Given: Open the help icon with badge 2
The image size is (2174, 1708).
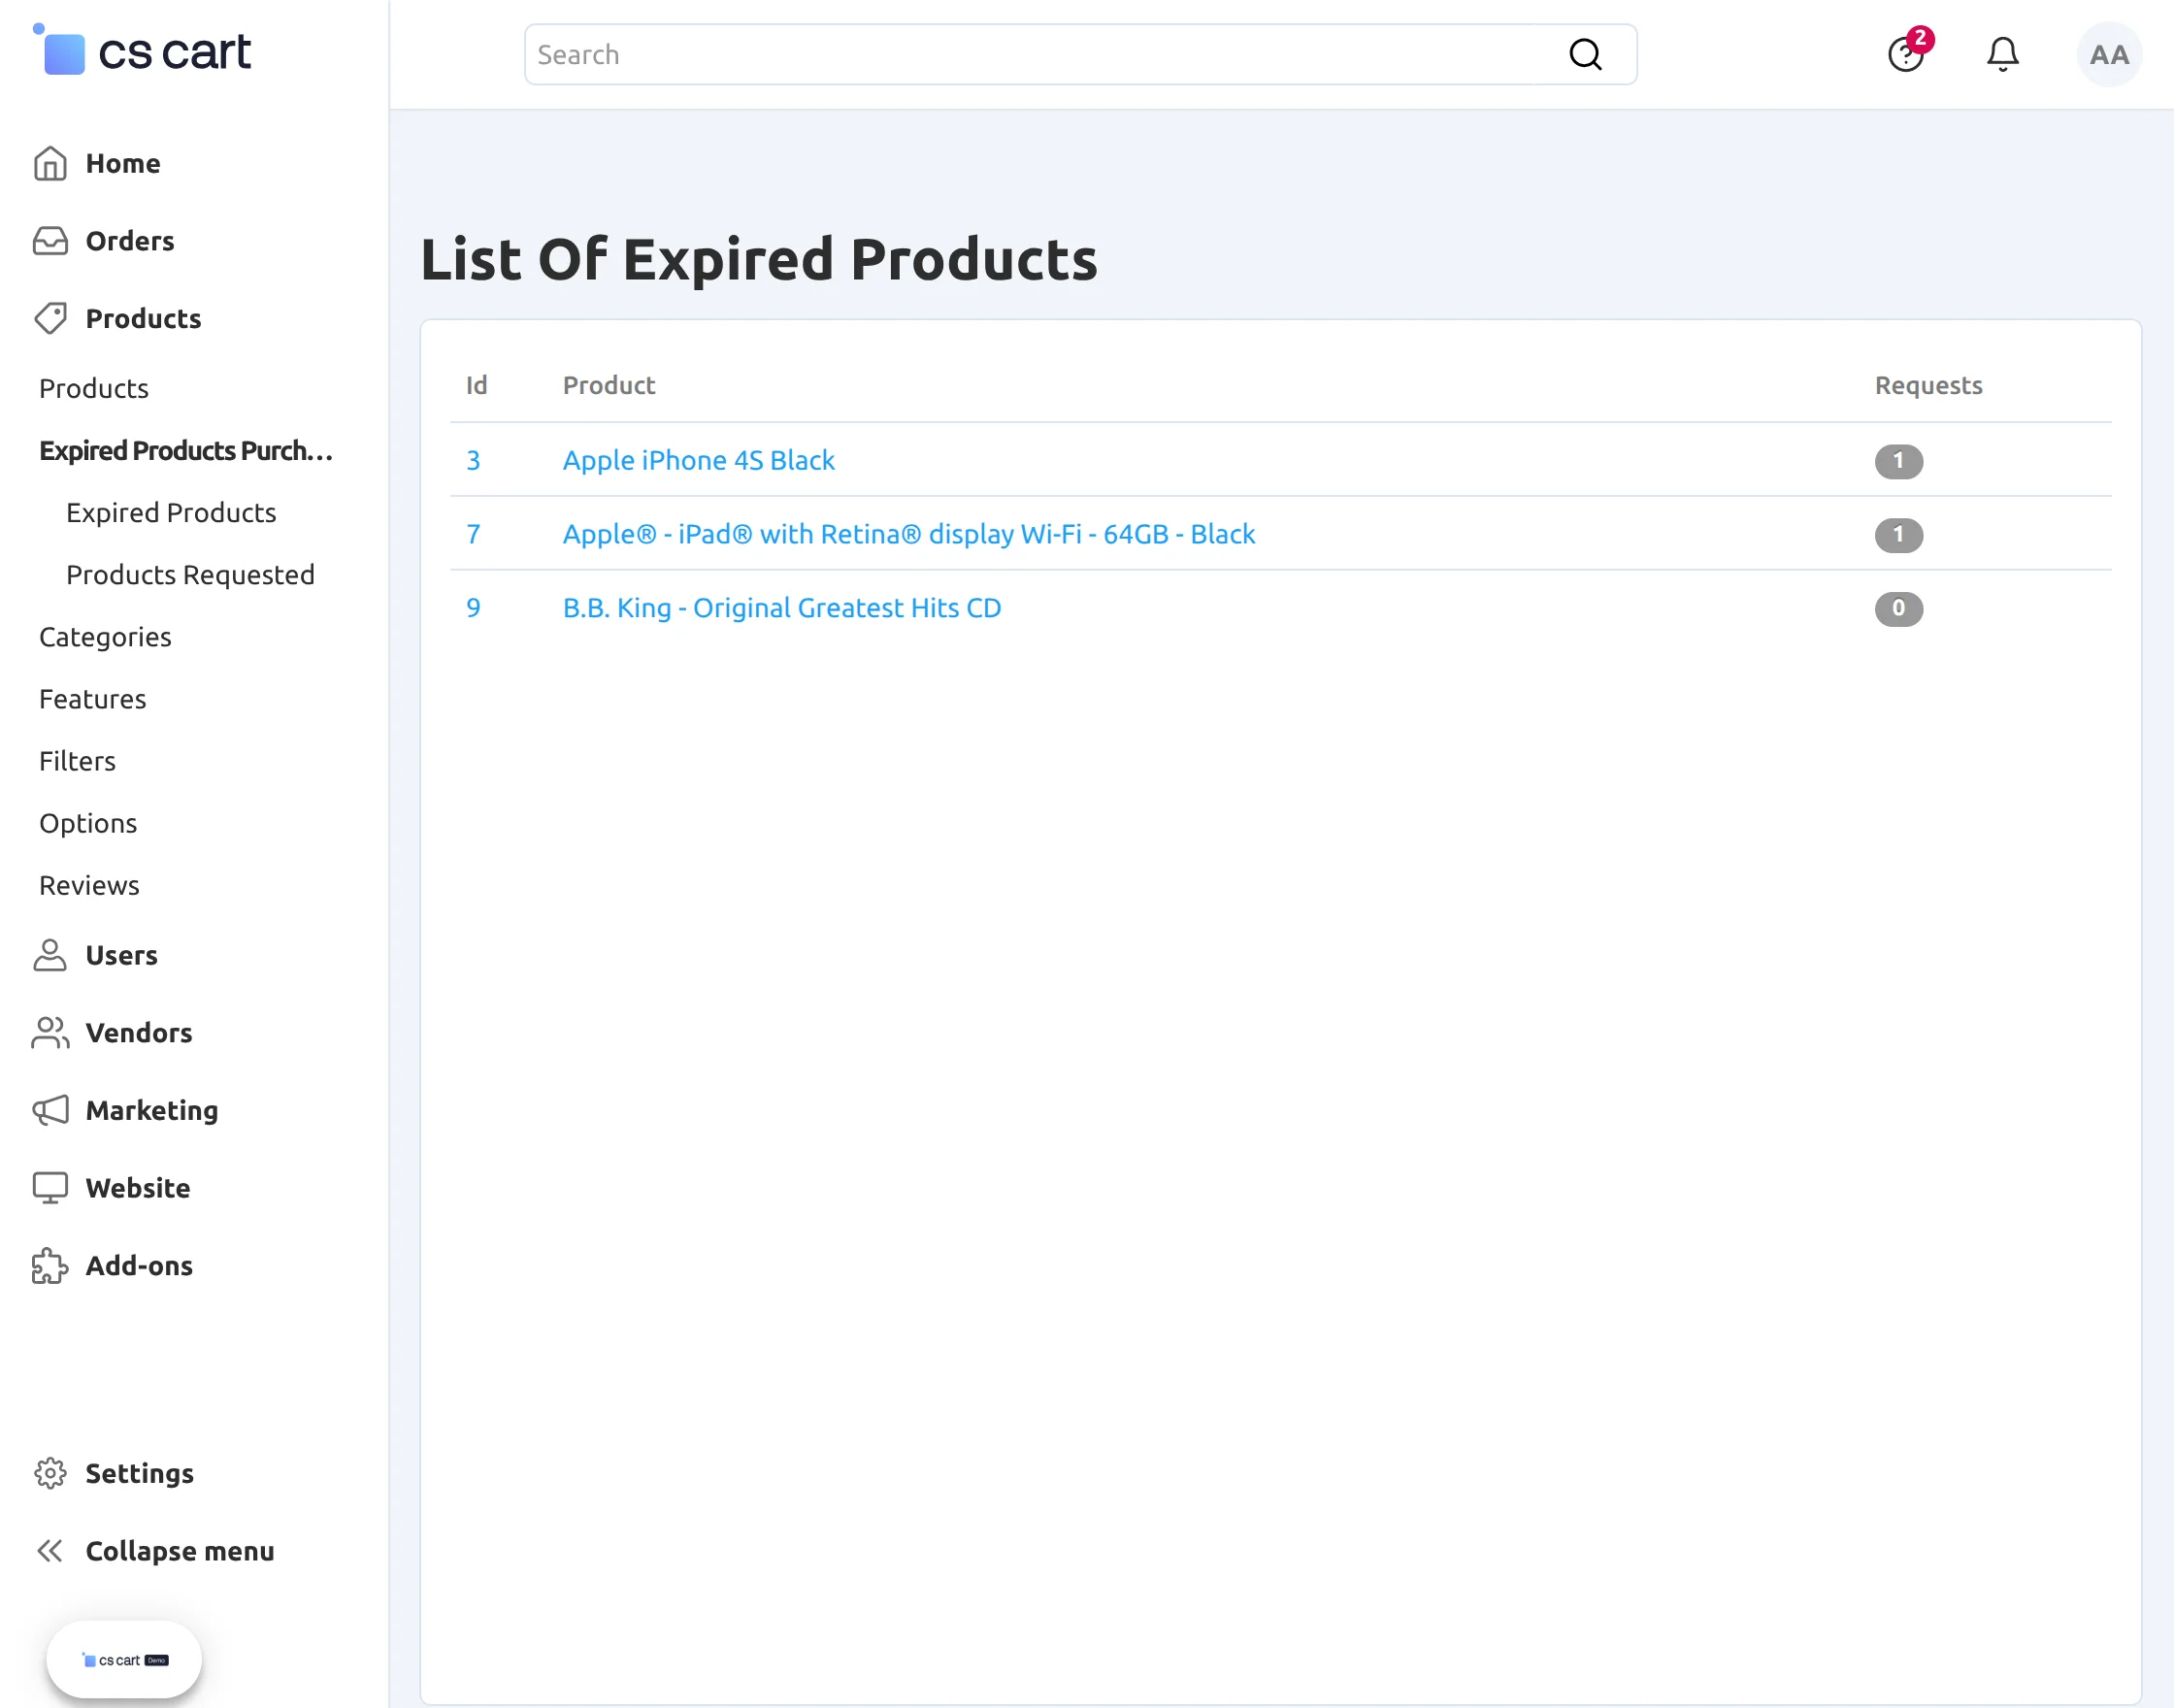Looking at the screenshot, I should click(1907, 52).
